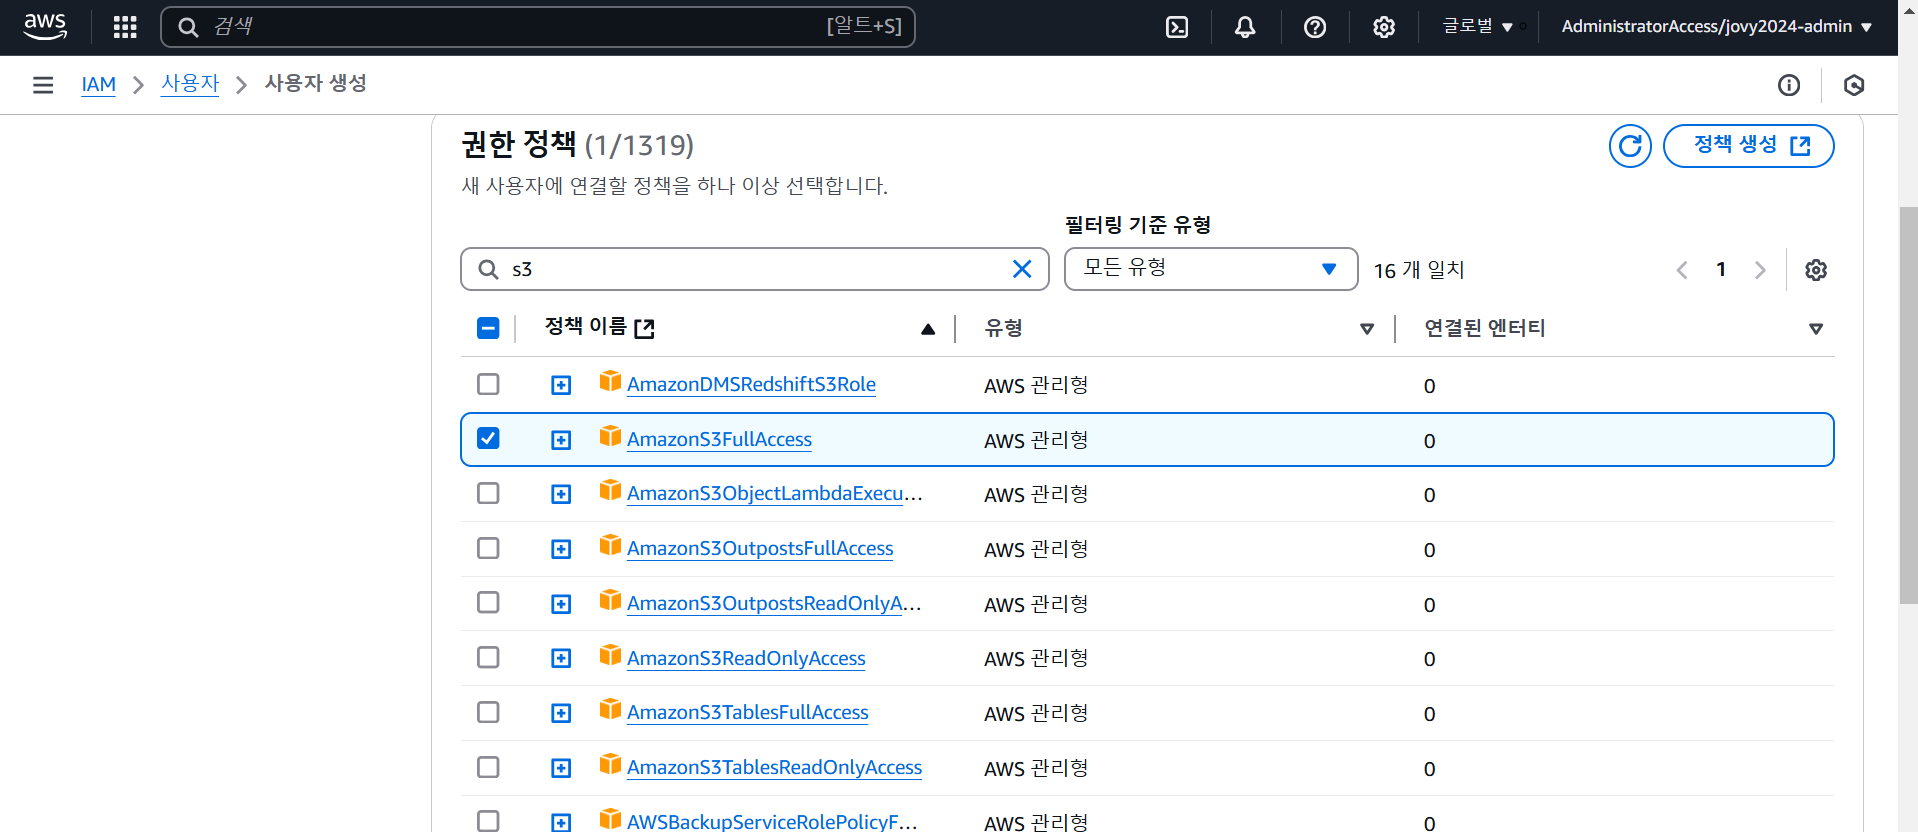Select the AmazonS3TablesReadOnlyAccess checkbox
This screenshot has width=1918, height=832.
point(488,767)
